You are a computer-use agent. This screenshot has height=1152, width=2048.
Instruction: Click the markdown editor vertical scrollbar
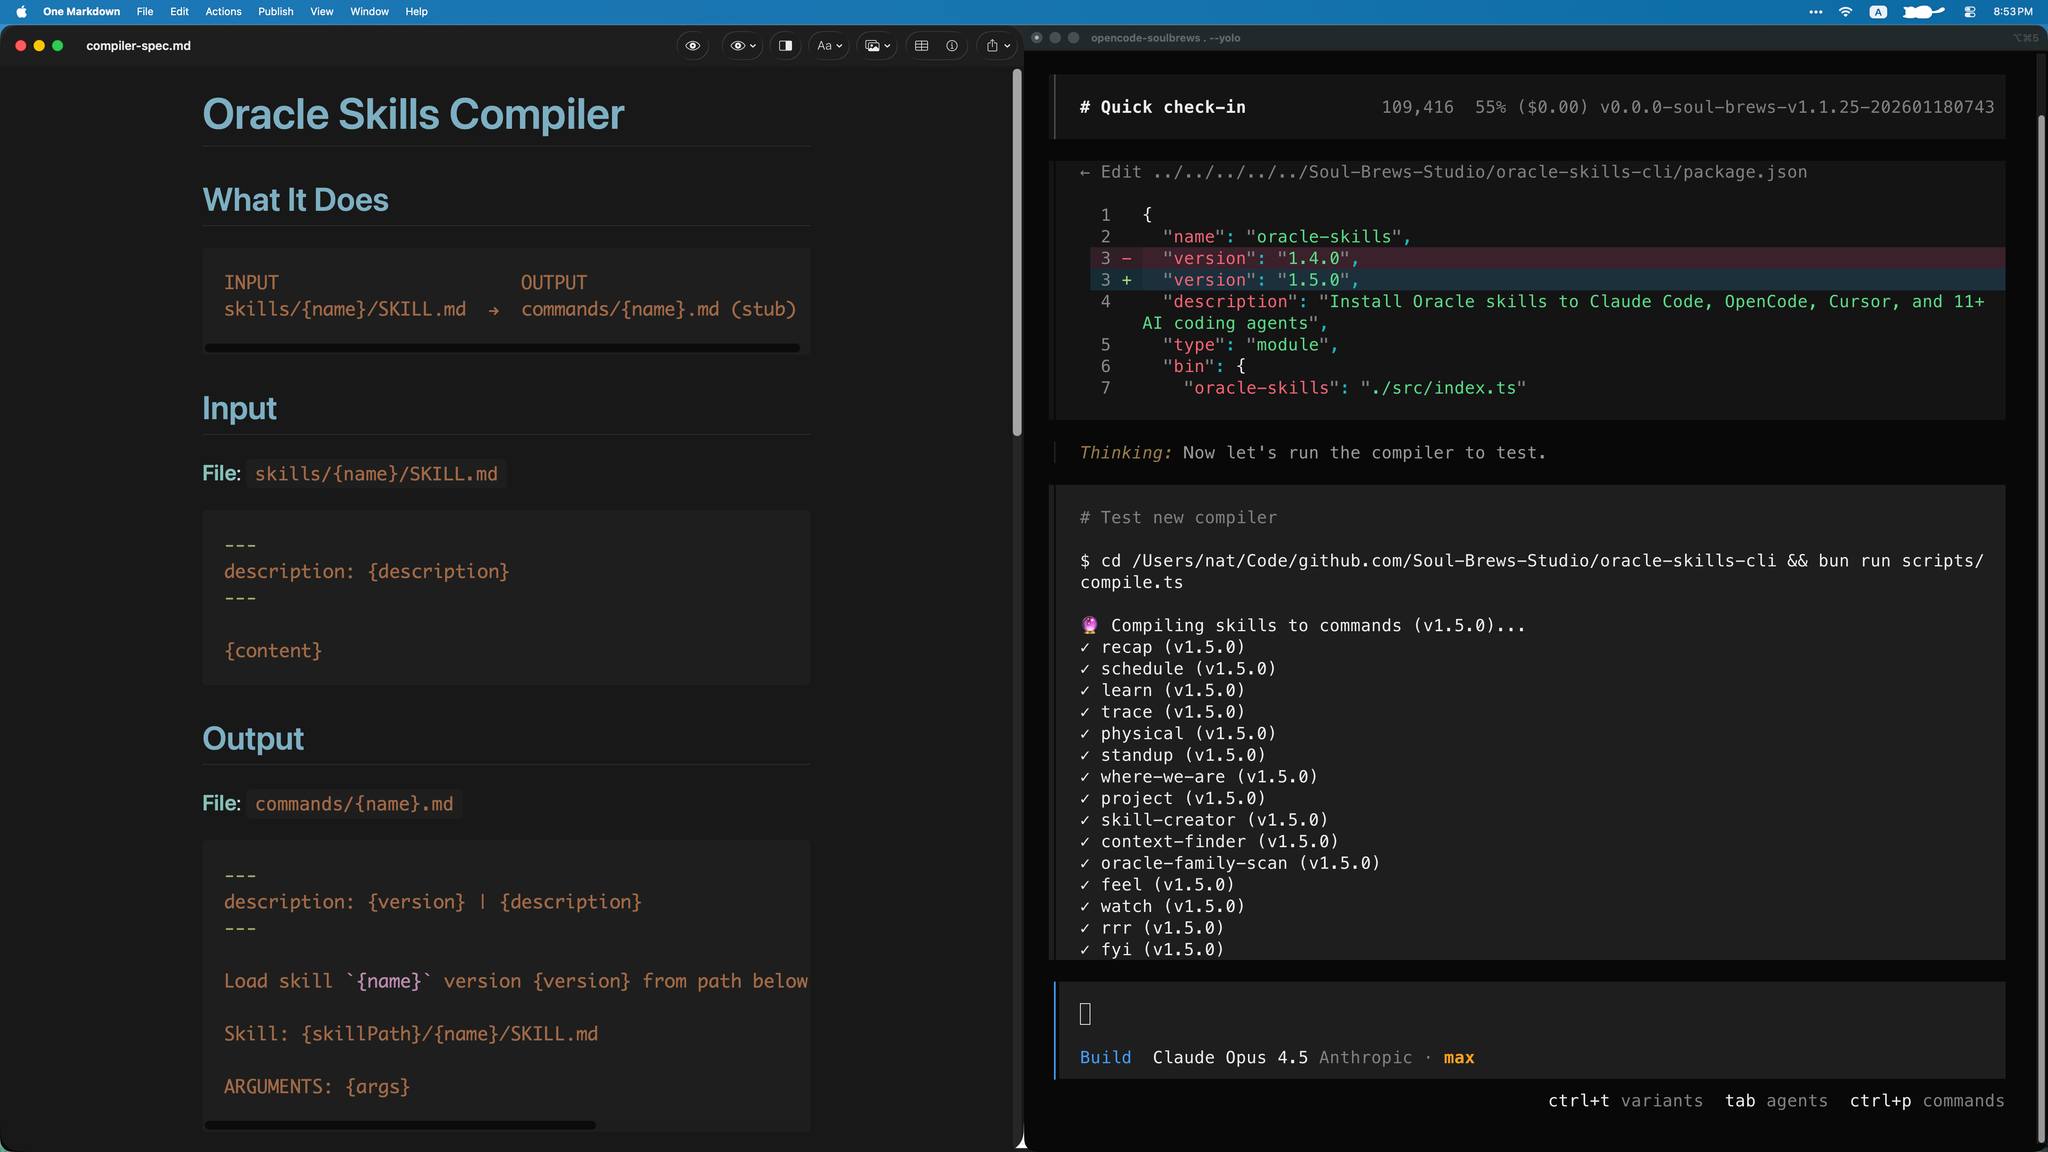point(1016,252)
